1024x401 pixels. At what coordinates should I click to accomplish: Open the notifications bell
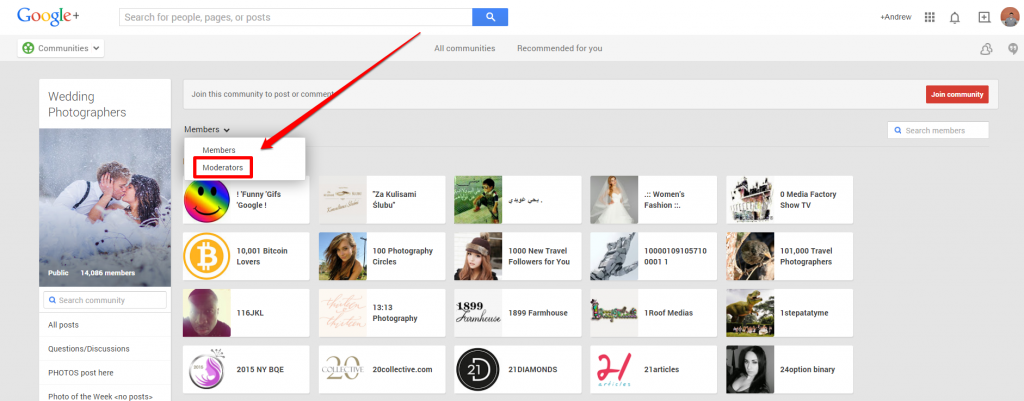[x=955, y=18]
